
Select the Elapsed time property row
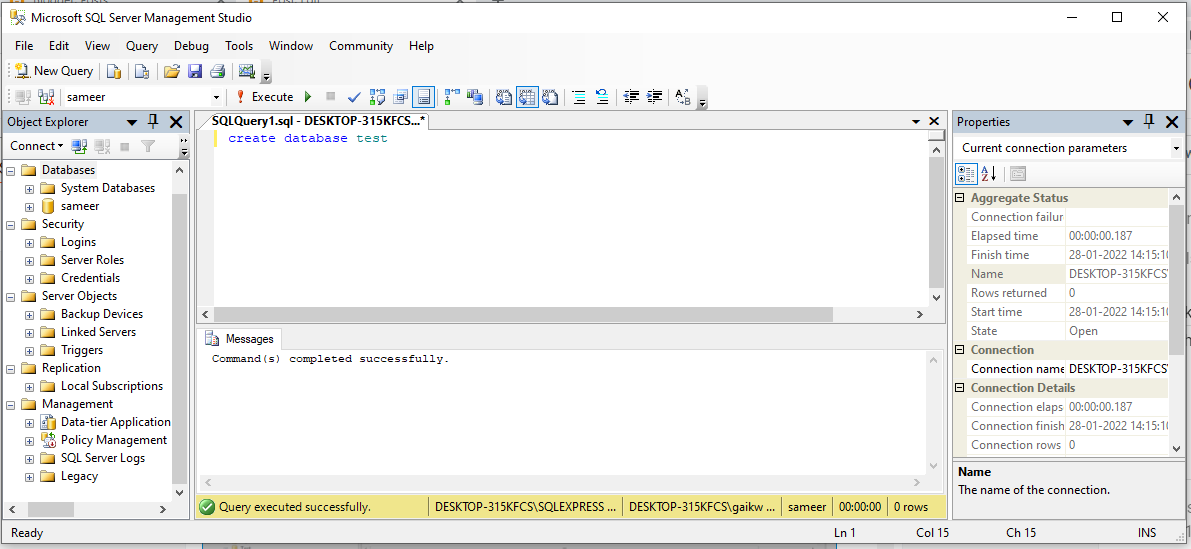tap(1061, 236)
